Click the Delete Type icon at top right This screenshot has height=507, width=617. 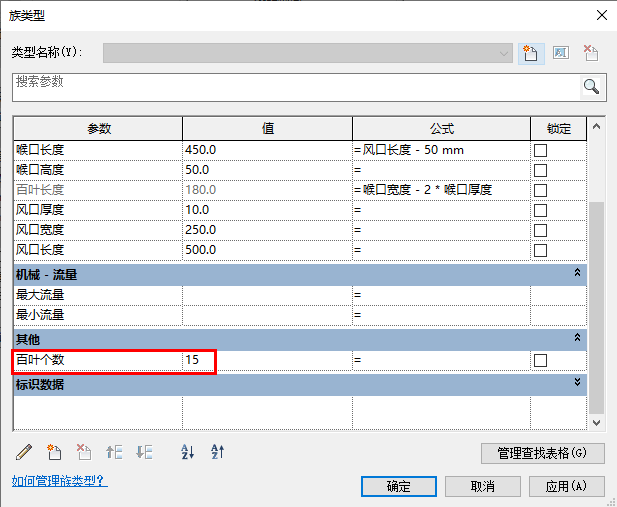point(591,53)
